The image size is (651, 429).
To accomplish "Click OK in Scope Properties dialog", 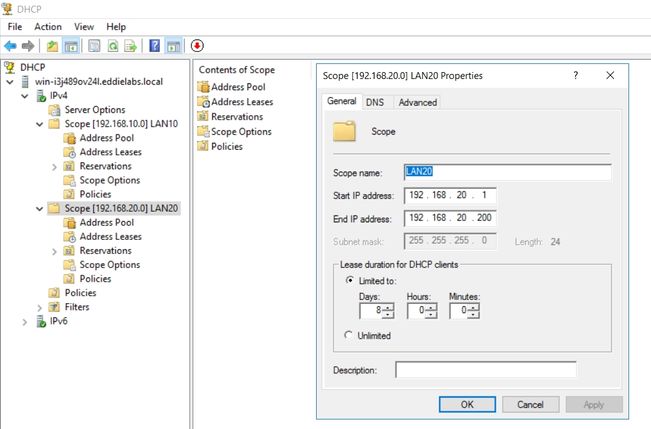I will point(467,404).
